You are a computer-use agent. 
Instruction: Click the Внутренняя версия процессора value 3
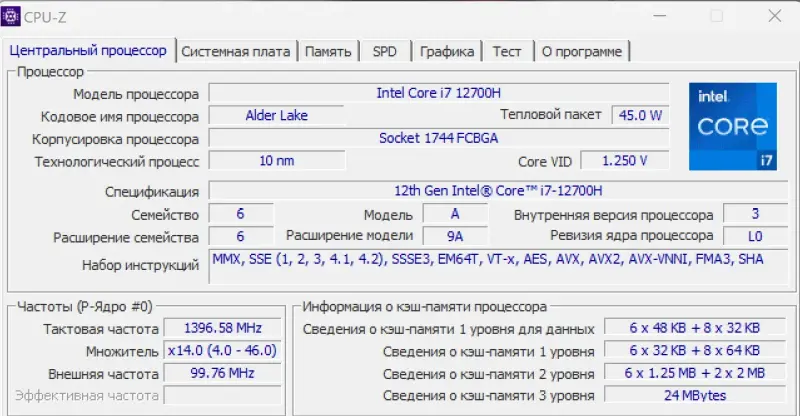756,214
